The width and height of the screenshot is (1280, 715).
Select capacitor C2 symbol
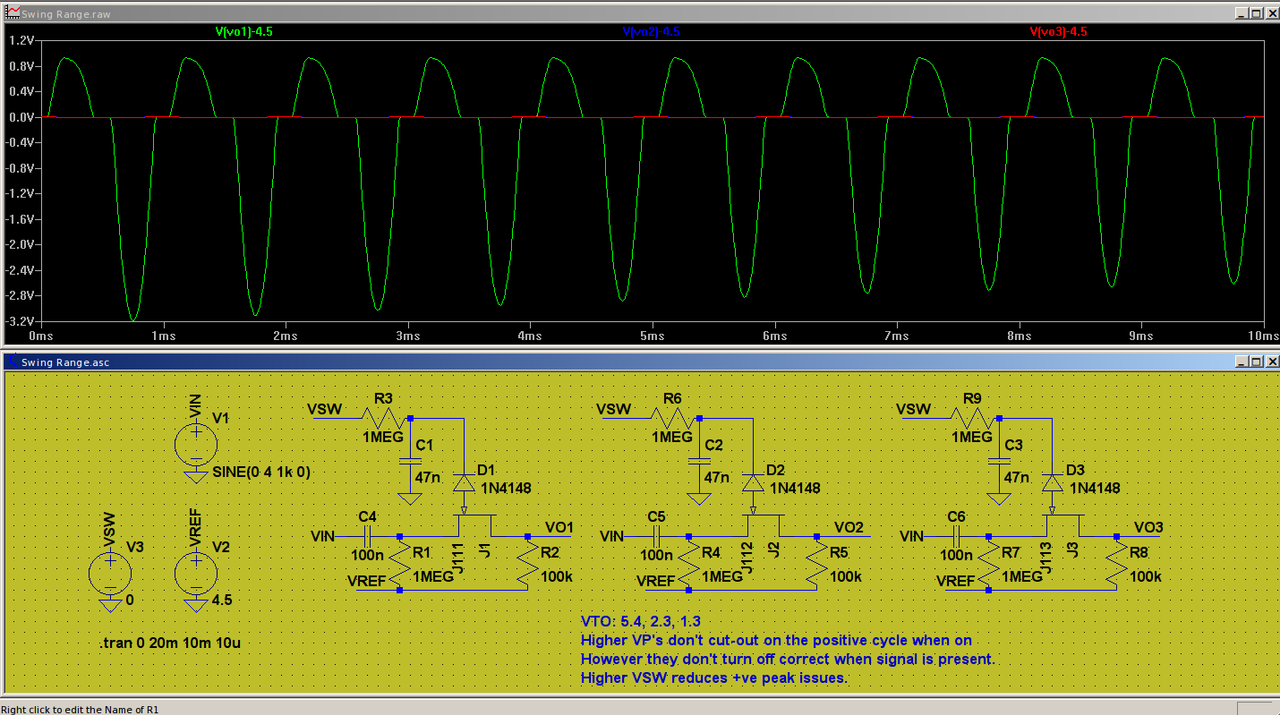(x=700, y=462)
